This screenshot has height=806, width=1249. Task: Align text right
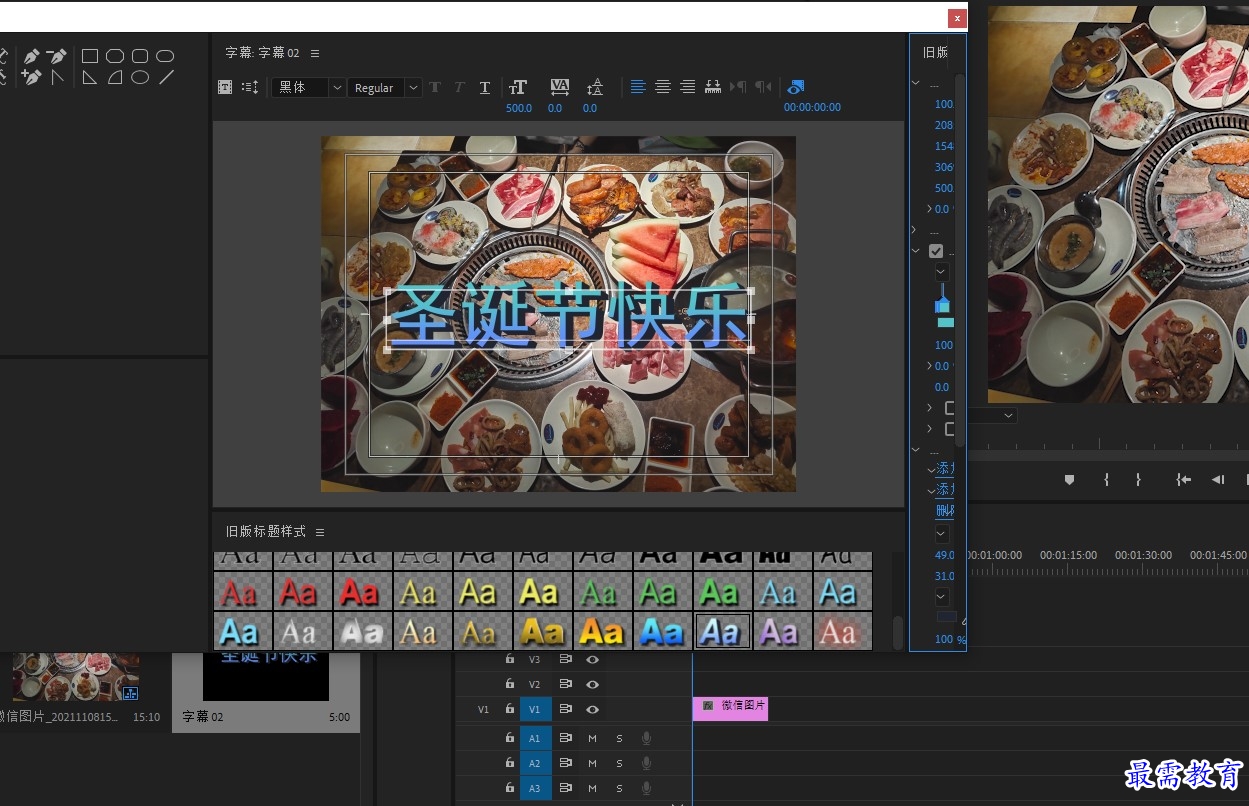pyautogui.click(x=687, y=87)
